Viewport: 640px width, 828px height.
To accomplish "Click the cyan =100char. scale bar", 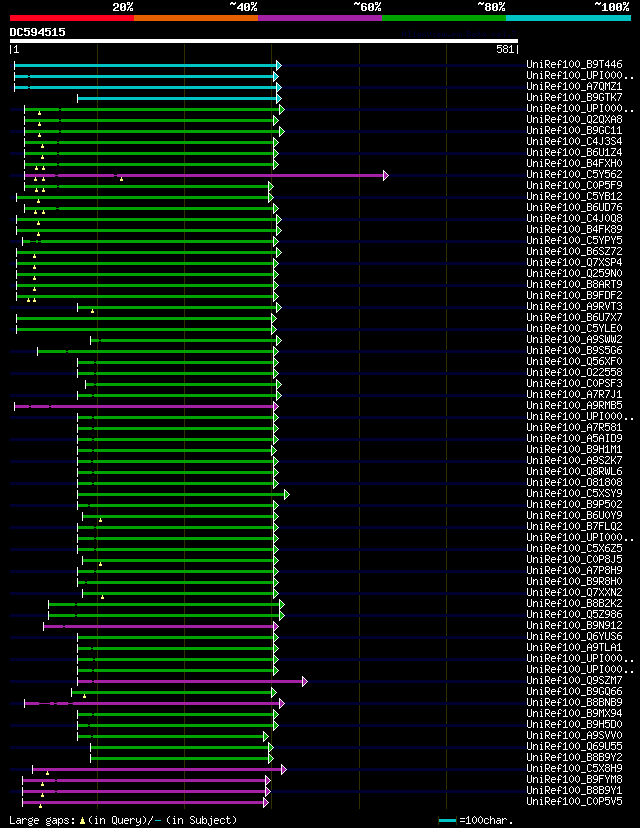I will pyautogui.click(x=447, y=821).
